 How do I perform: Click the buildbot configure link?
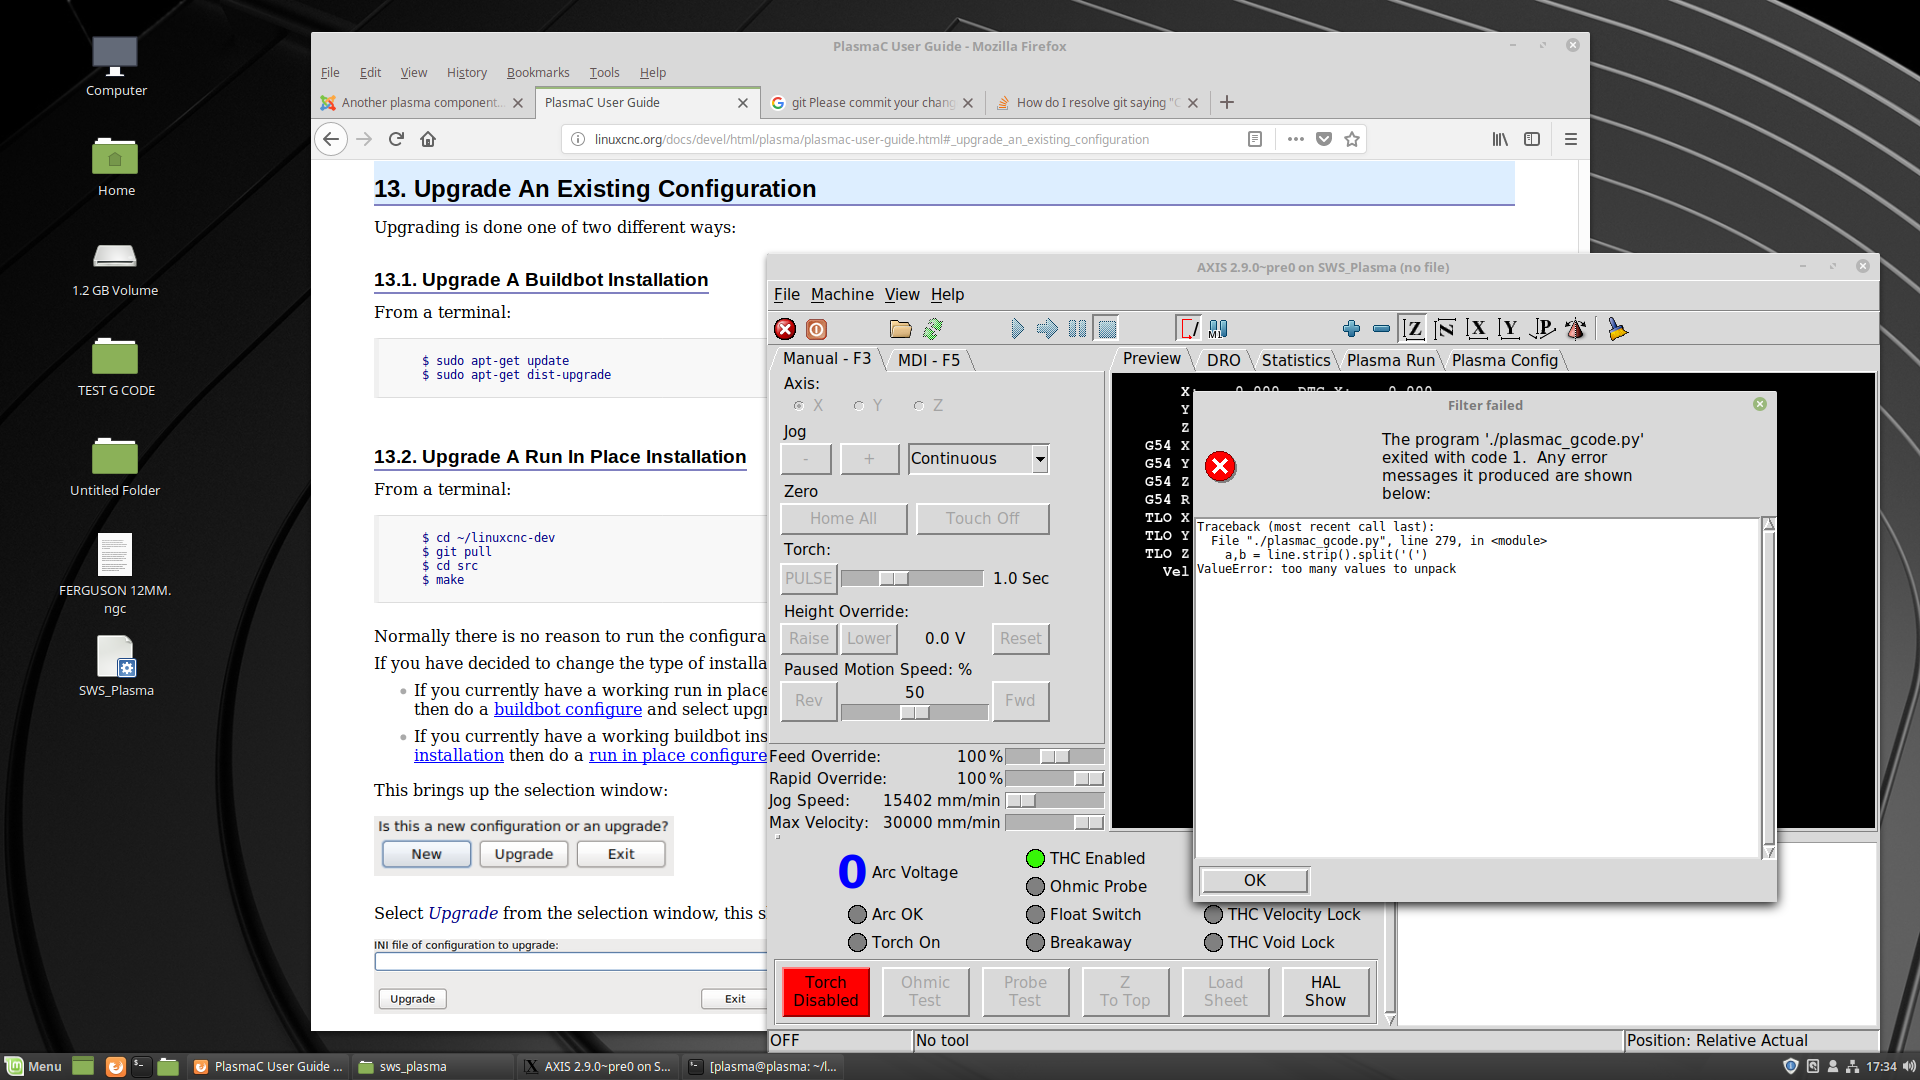click(567, 709)
